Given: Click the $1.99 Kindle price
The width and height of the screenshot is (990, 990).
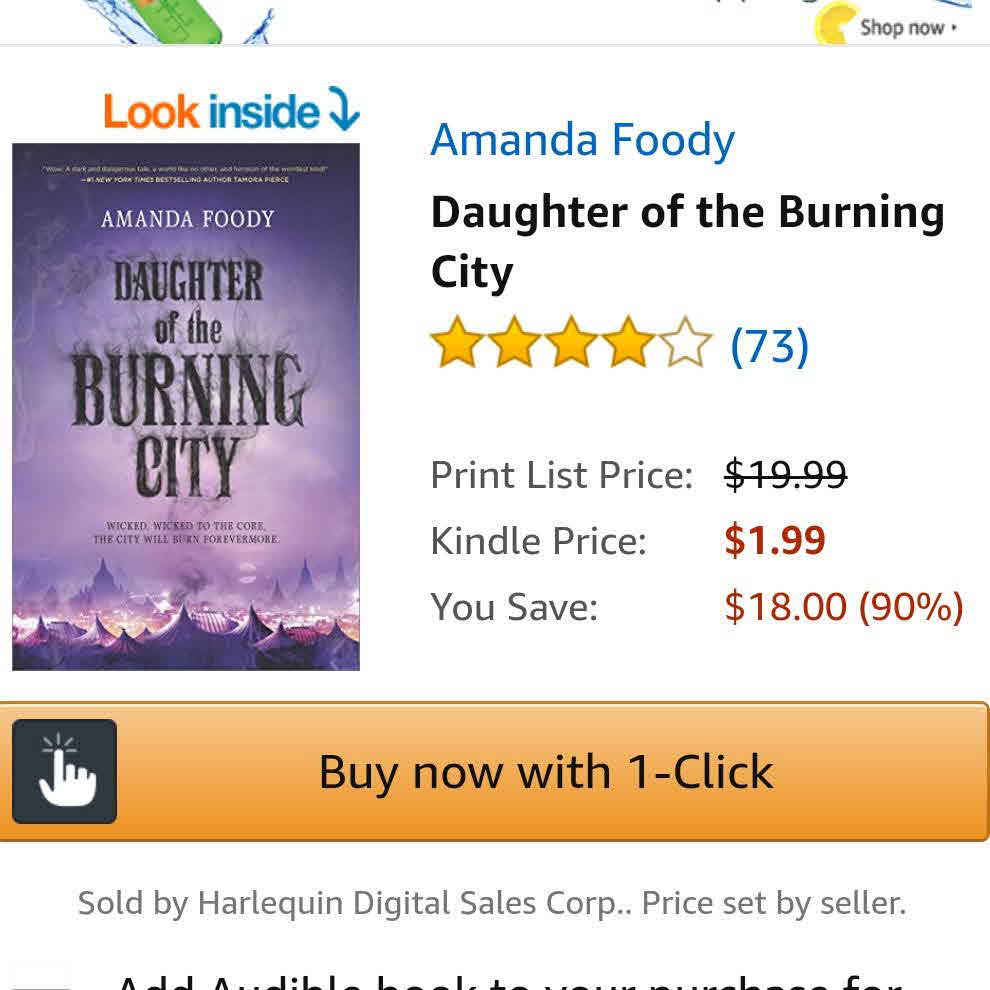Looking at the screenshot, I should (x=775, y=541).
